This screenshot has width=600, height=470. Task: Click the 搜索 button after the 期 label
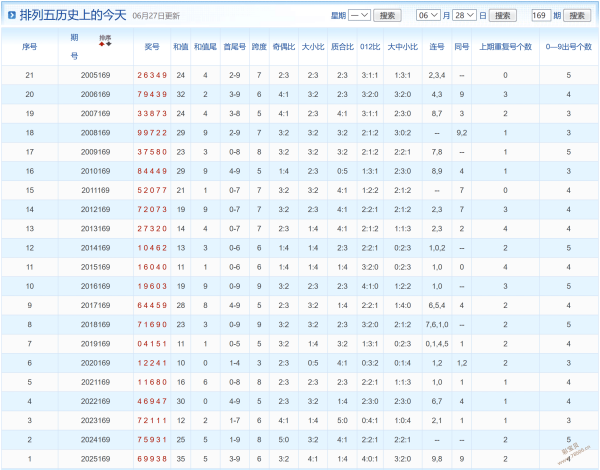click(577, 16)
